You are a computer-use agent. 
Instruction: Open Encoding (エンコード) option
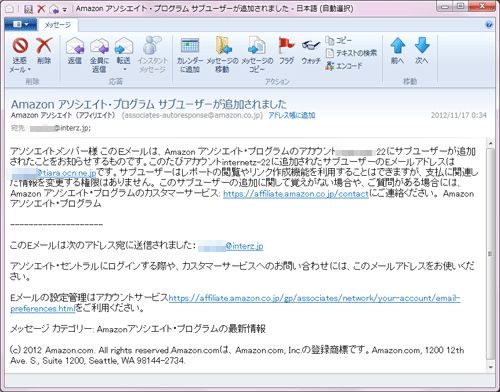pos(344,66)
